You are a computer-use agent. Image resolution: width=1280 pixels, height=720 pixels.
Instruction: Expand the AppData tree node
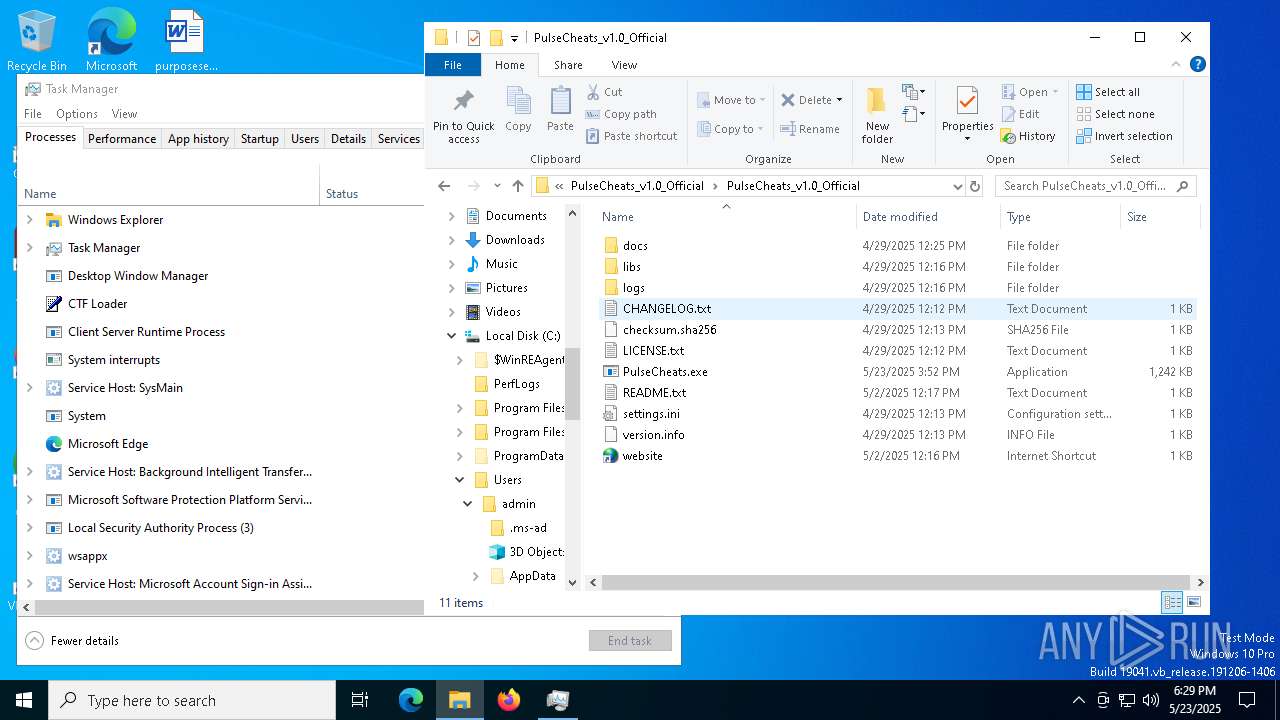[x=476, y=576]
